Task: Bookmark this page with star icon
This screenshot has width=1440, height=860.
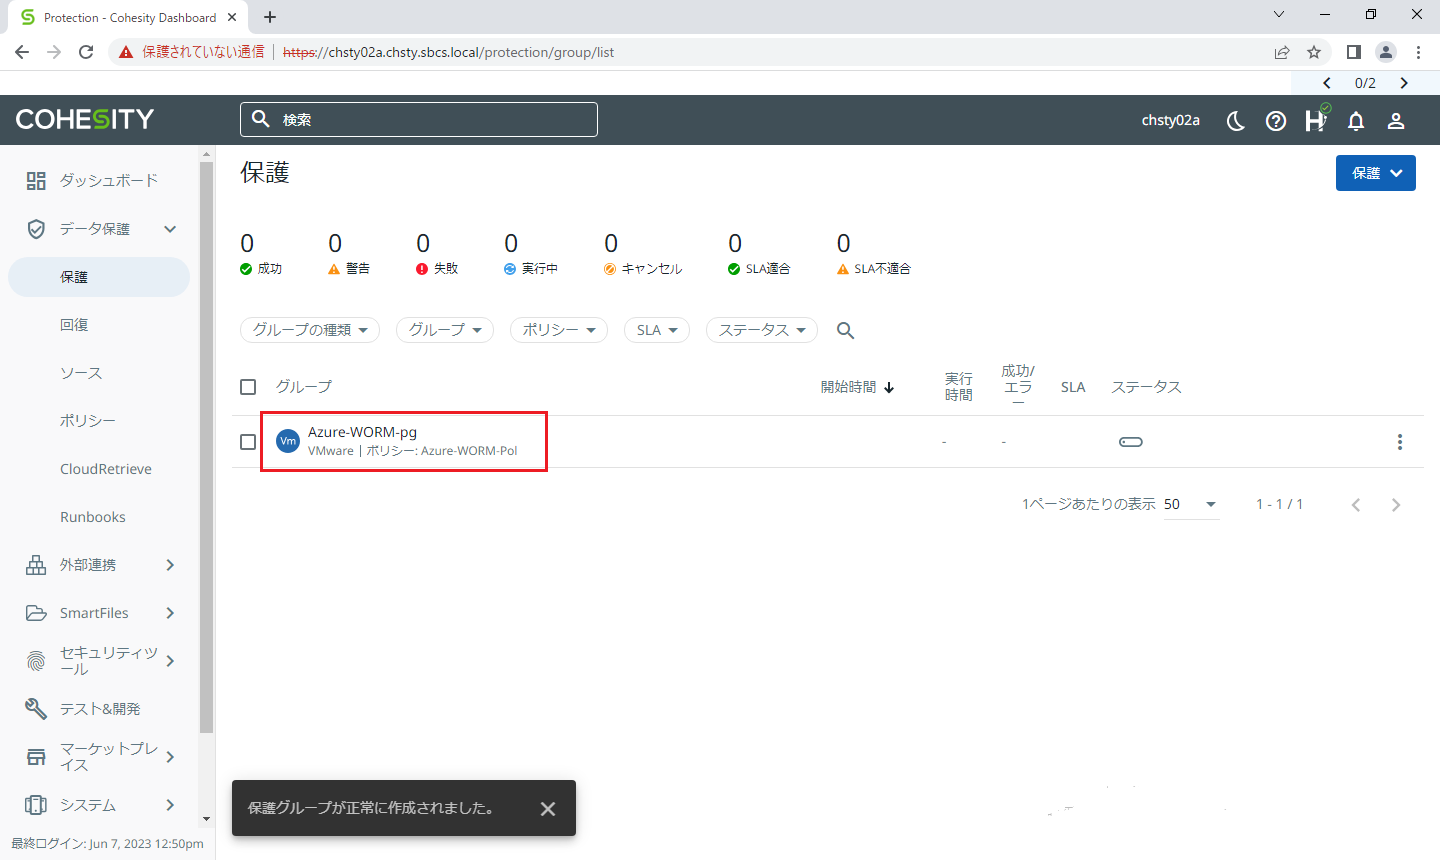Action: pyautogui.click(x=1314, y=52)
